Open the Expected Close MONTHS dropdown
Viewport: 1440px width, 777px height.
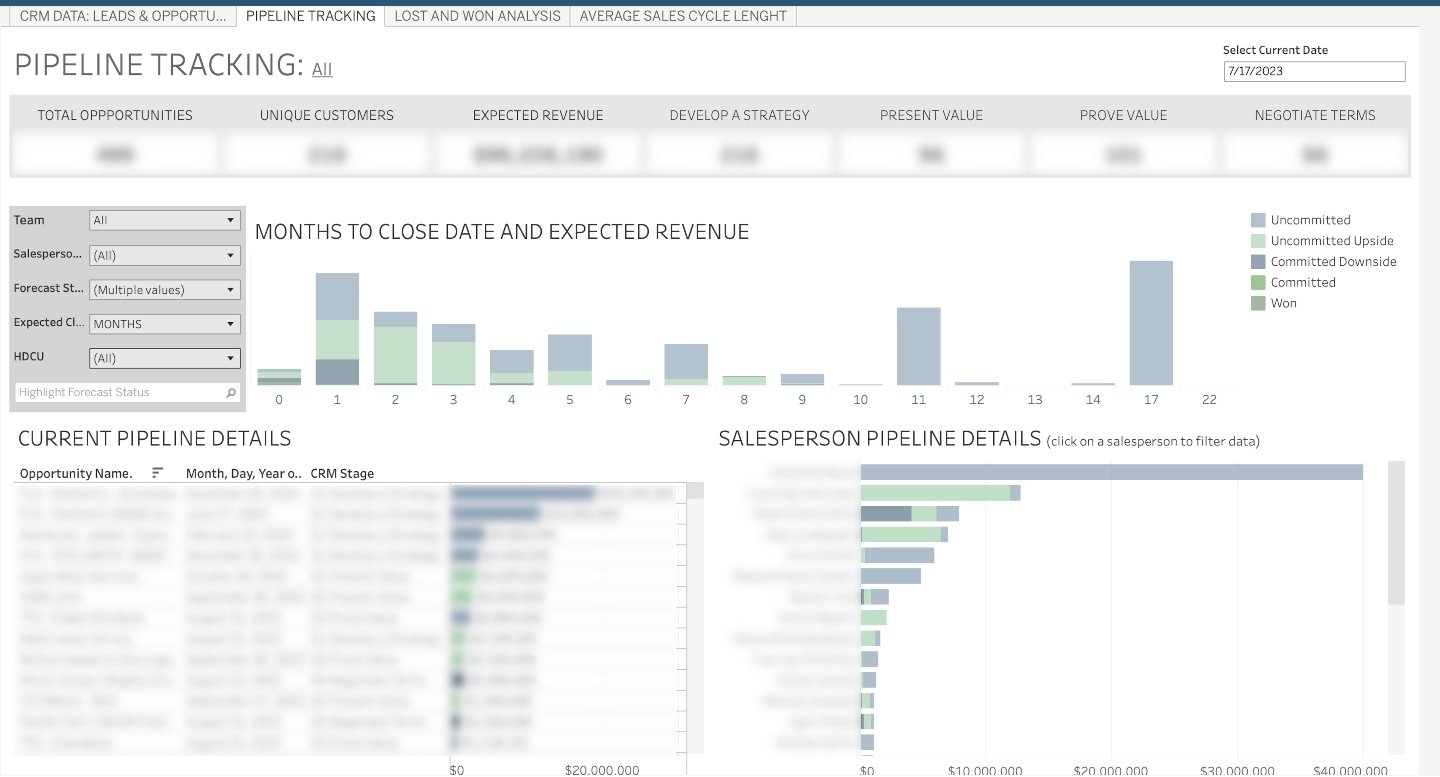(165, 324)
